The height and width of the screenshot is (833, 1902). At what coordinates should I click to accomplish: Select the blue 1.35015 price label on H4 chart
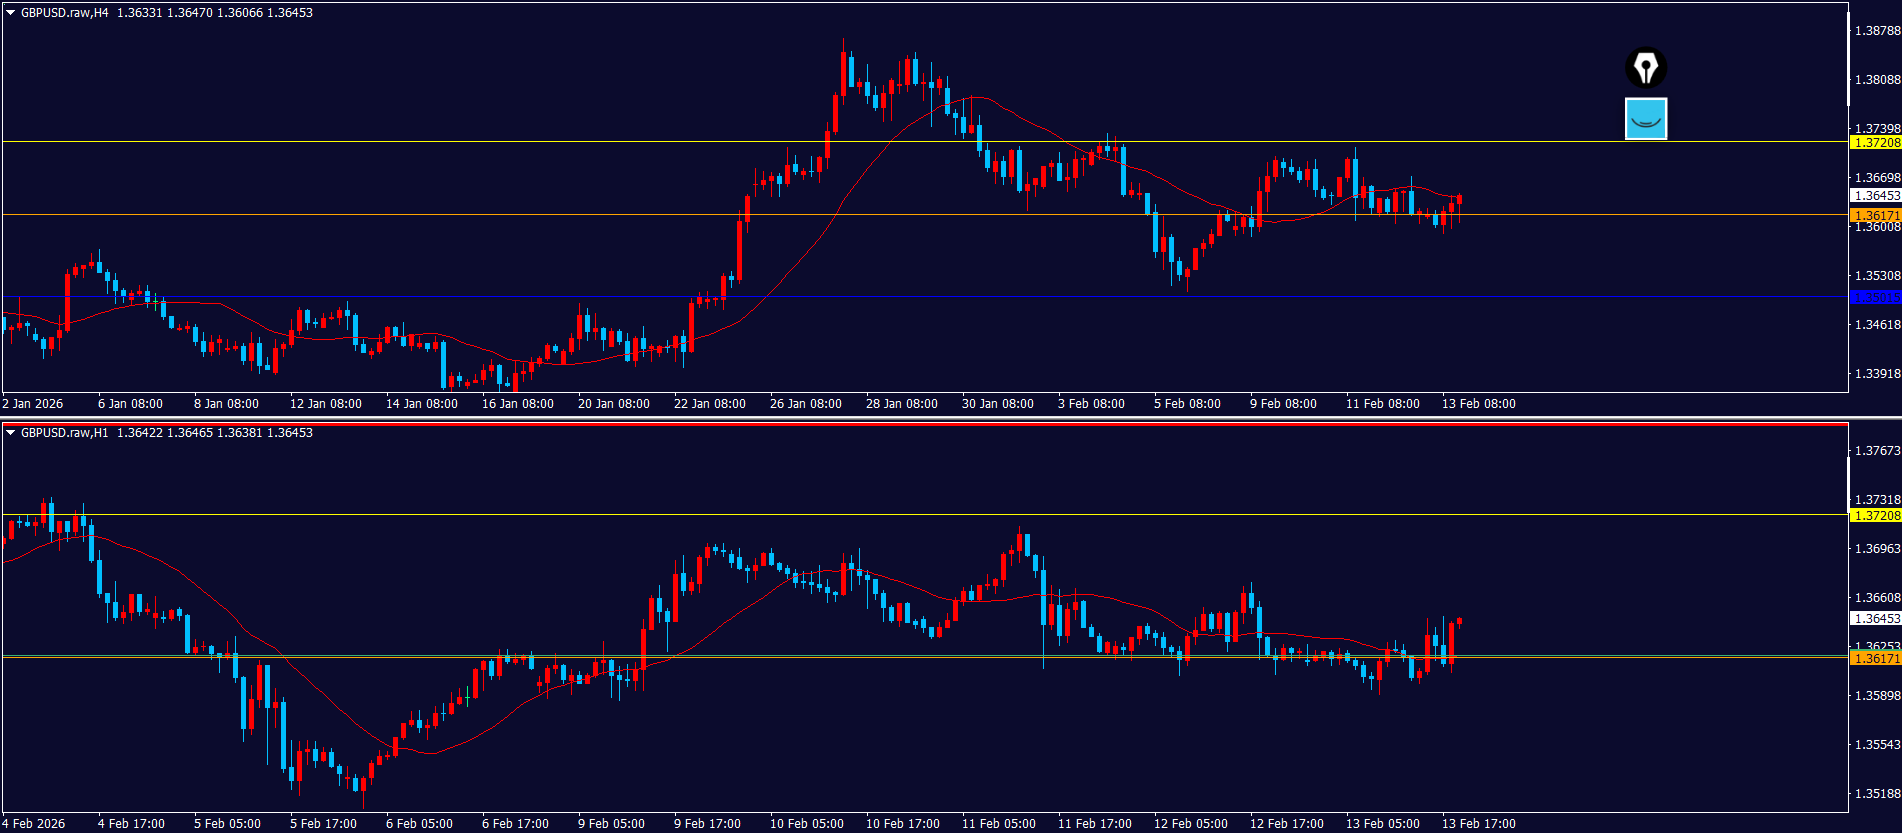coord(1876,297)
